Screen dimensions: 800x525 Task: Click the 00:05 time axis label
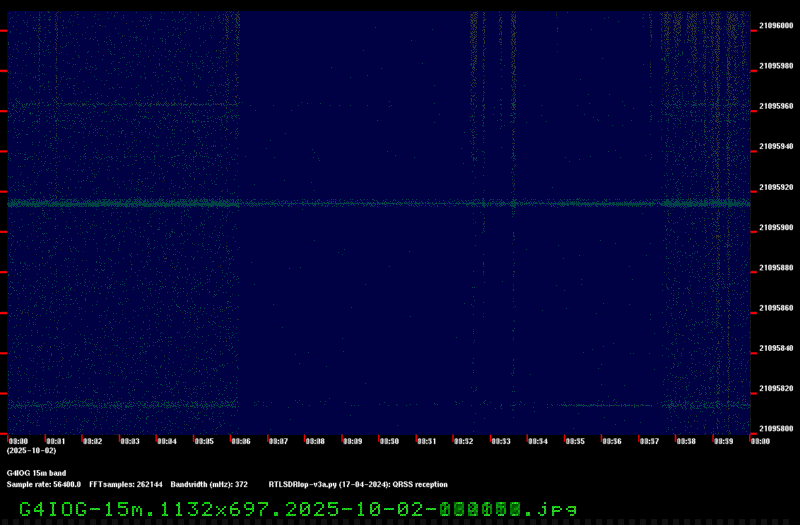204,441
